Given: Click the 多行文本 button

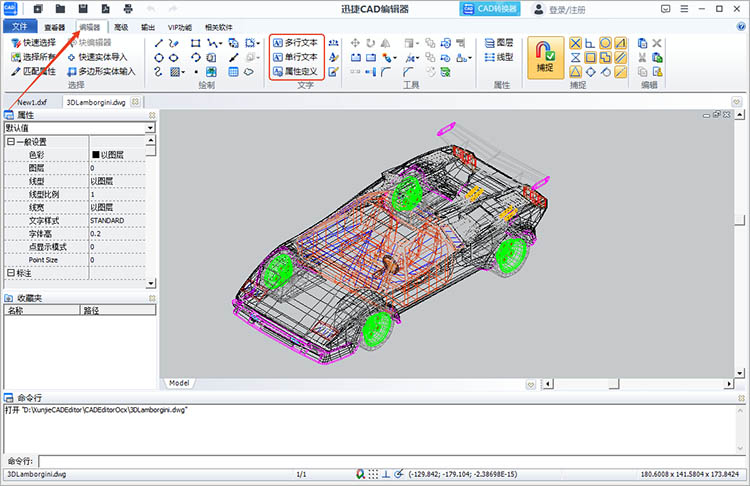Looking at the screenshot, I should click(295, 43).
